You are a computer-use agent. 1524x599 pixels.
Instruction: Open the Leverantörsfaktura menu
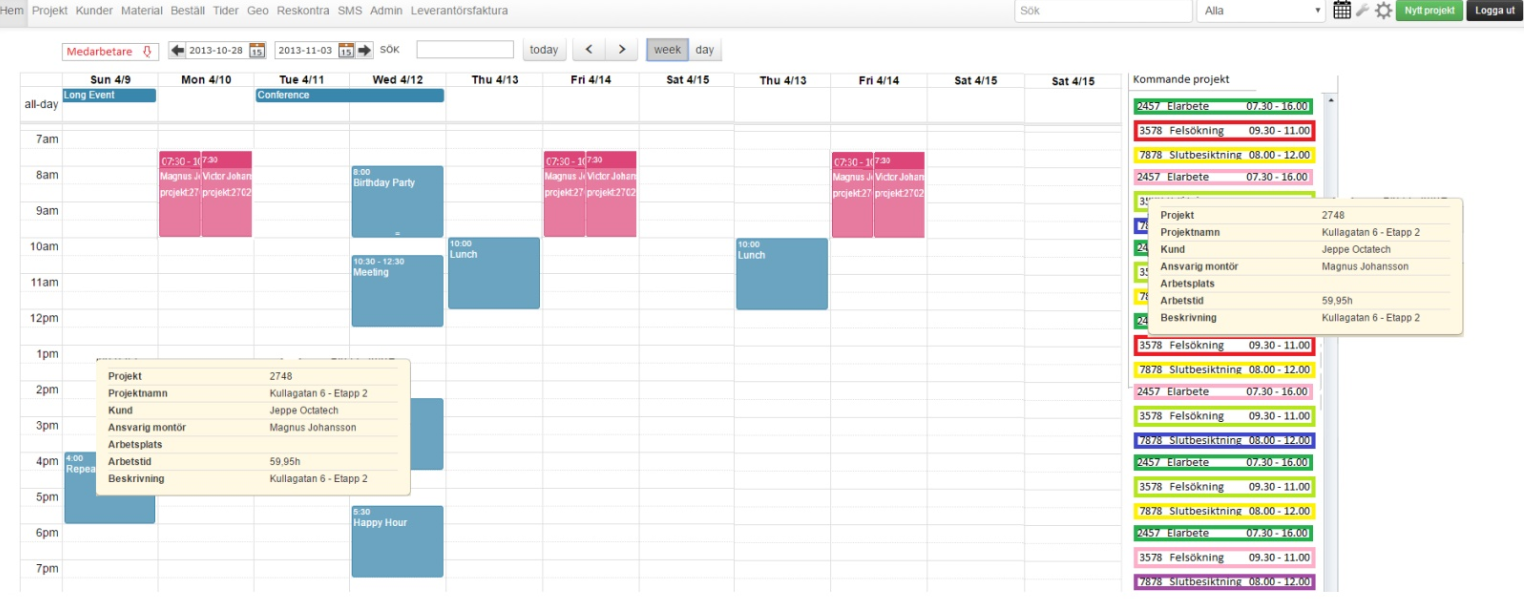click(x=459, y=10)
